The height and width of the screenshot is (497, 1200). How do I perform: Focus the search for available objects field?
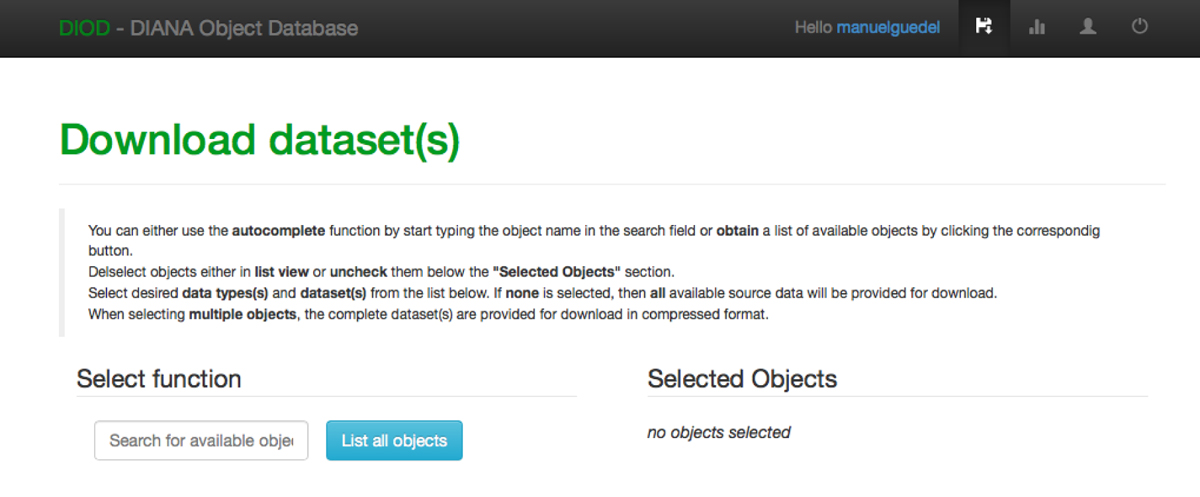point(201,440)
